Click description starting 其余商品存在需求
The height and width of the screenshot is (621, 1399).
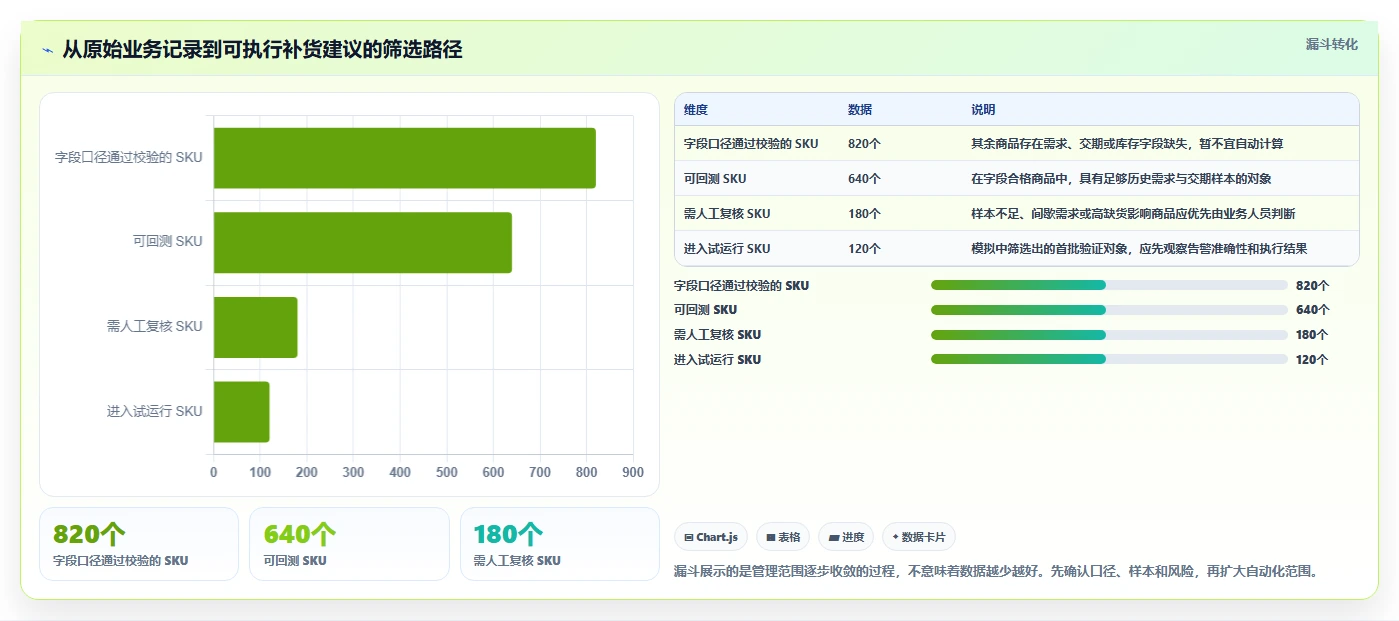[x=1127, y=144]
